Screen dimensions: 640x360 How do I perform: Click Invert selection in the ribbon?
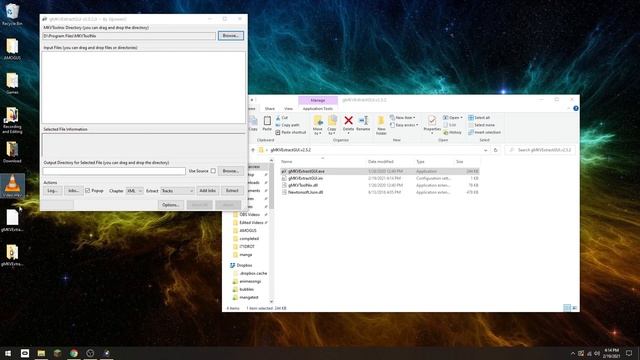click(484, 132)
